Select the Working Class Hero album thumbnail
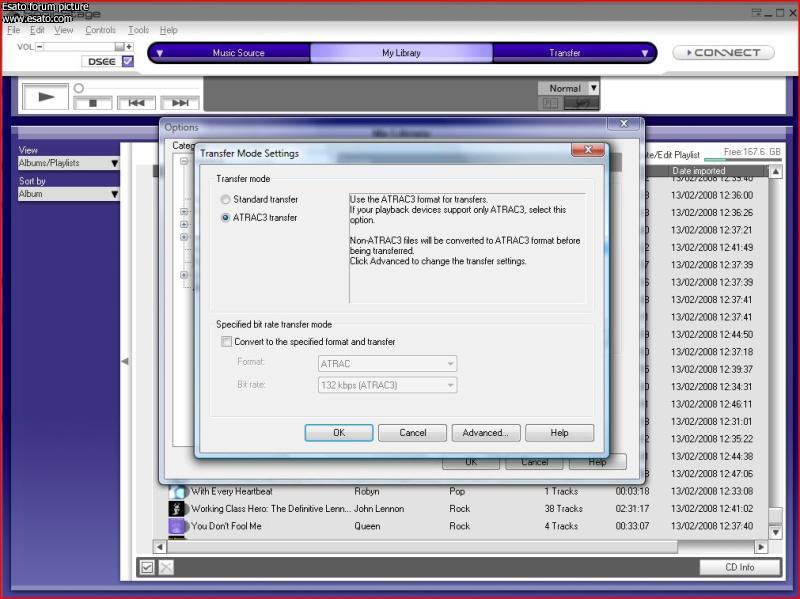 tap(177, 509)
